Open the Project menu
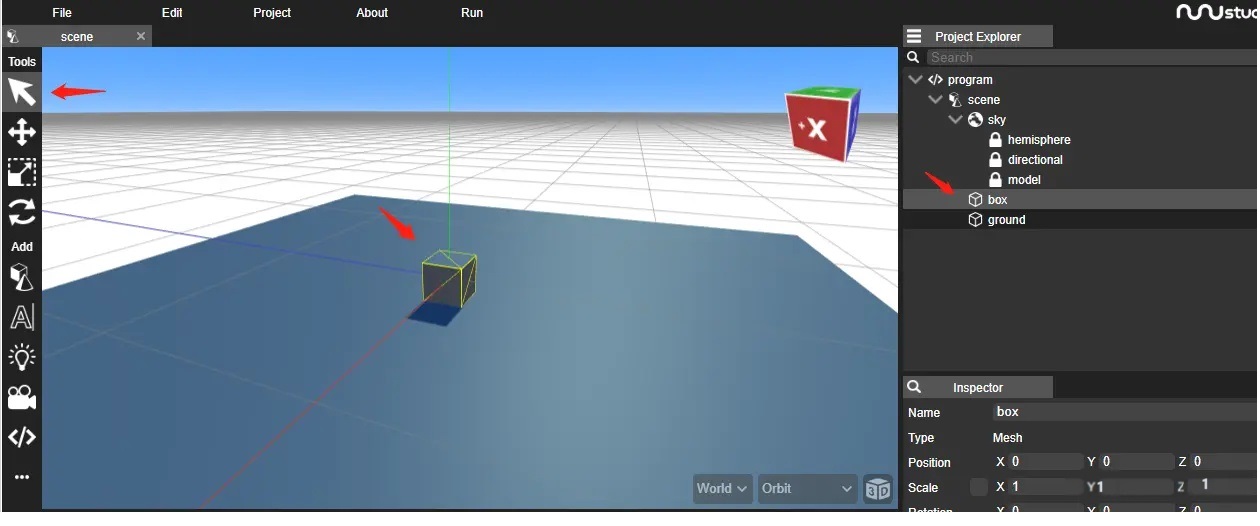Image resolution: width=1260 pixels, height=526 pixels. pyautogui.click(x=272, y=13)
